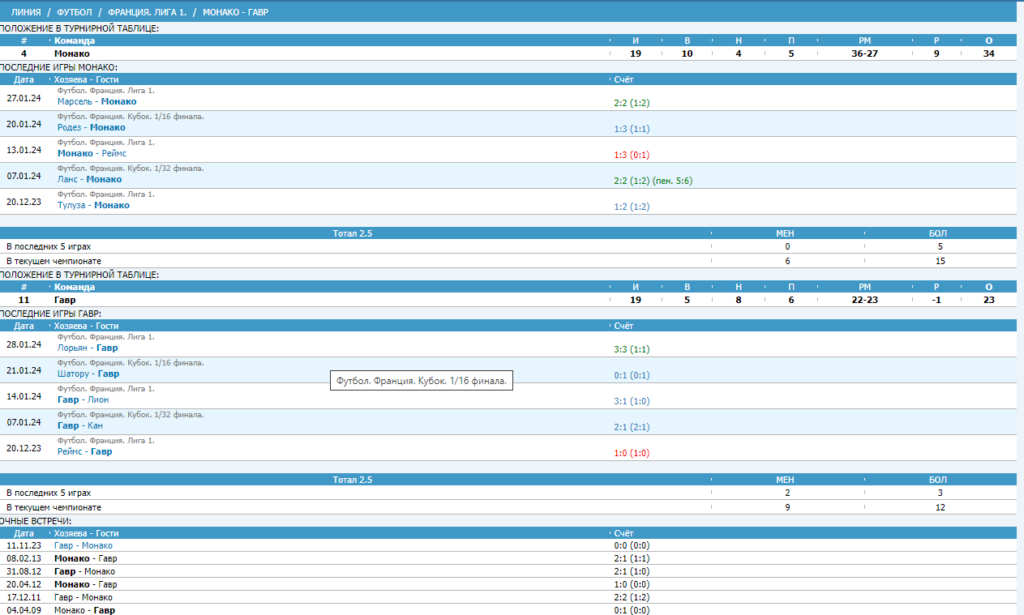Open the Лорьян - Гавр match
Viewport: 1024px width, 615px height.
pos(87,348)
